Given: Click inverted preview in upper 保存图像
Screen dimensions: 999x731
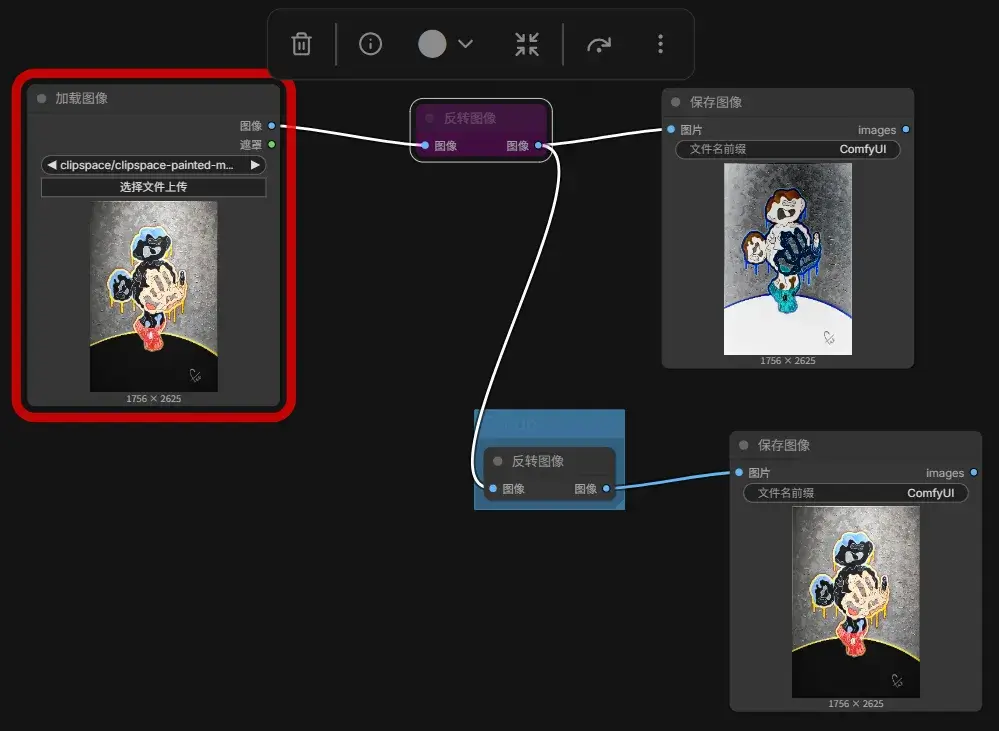Looking at the screenshot, I should (787, 259).
